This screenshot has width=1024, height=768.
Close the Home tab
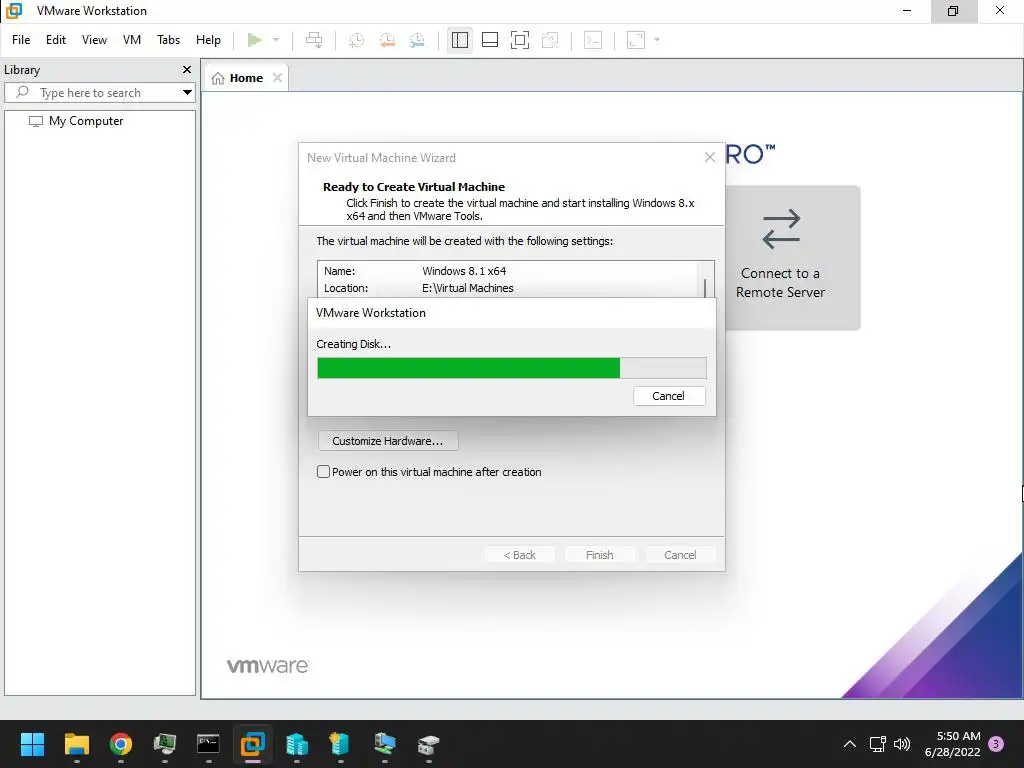[x=278, y=78]
